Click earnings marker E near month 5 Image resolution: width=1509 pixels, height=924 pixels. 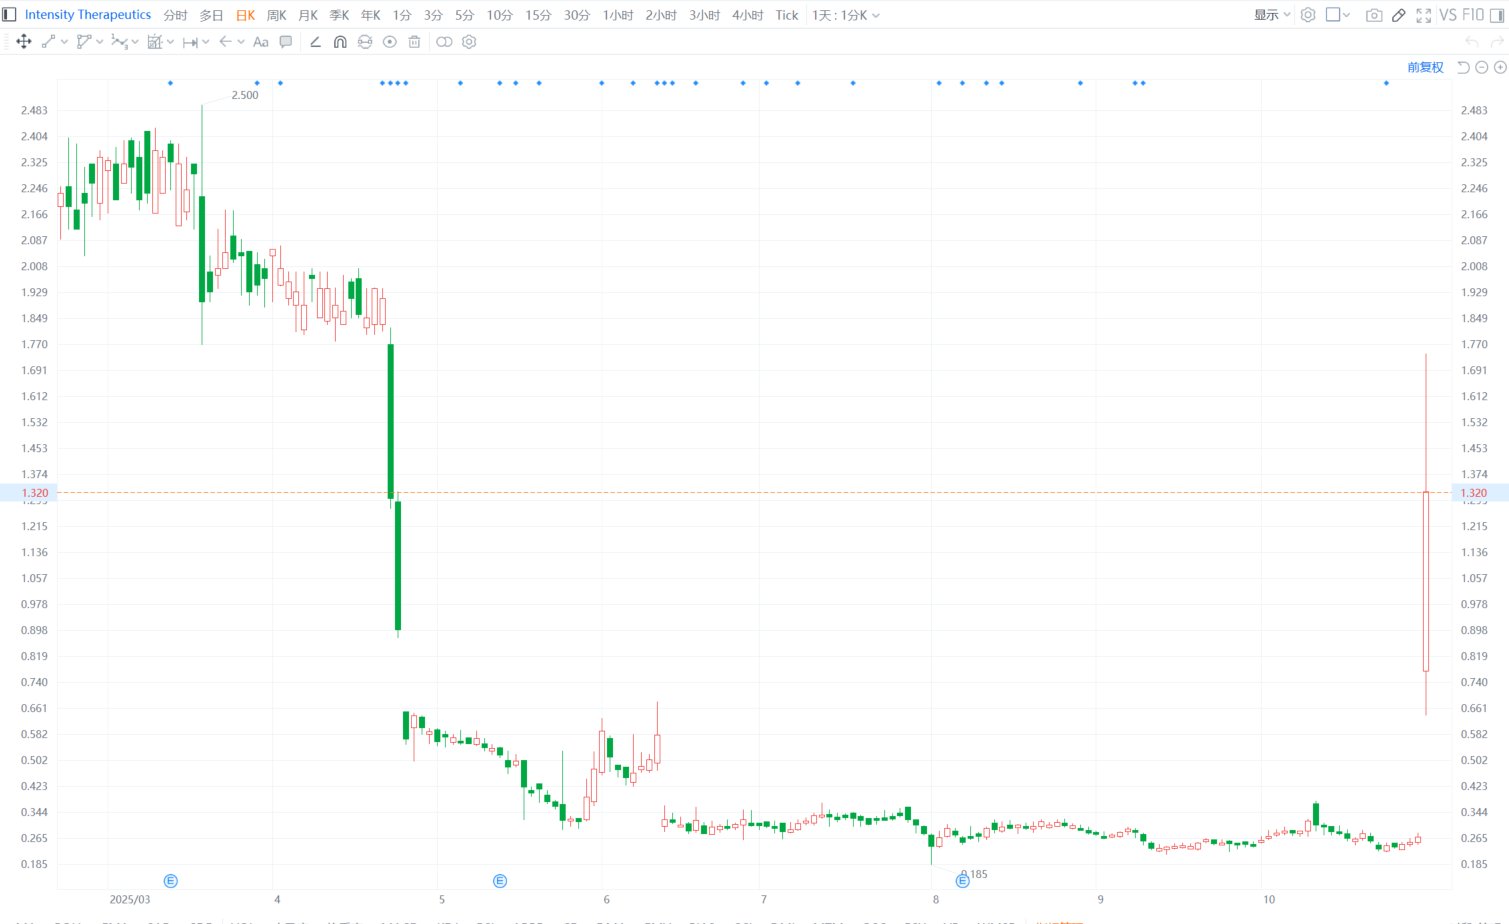(x=500, y=881)
